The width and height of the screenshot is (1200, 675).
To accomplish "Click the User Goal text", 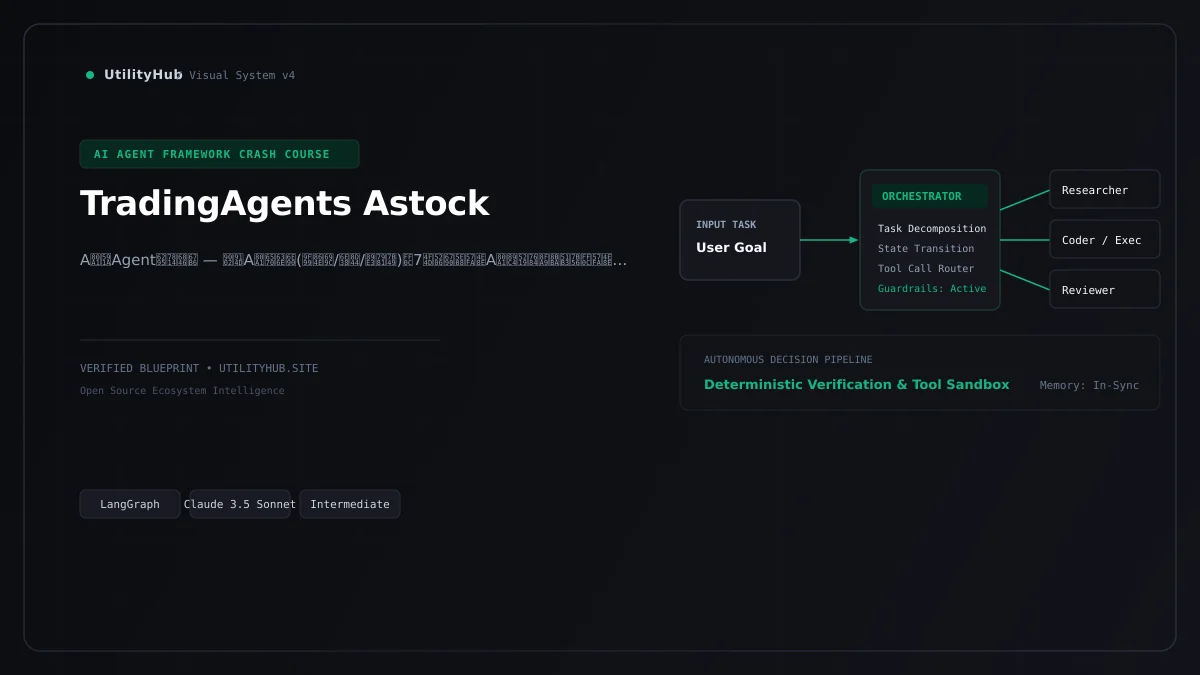I will [x=731, y=247].
